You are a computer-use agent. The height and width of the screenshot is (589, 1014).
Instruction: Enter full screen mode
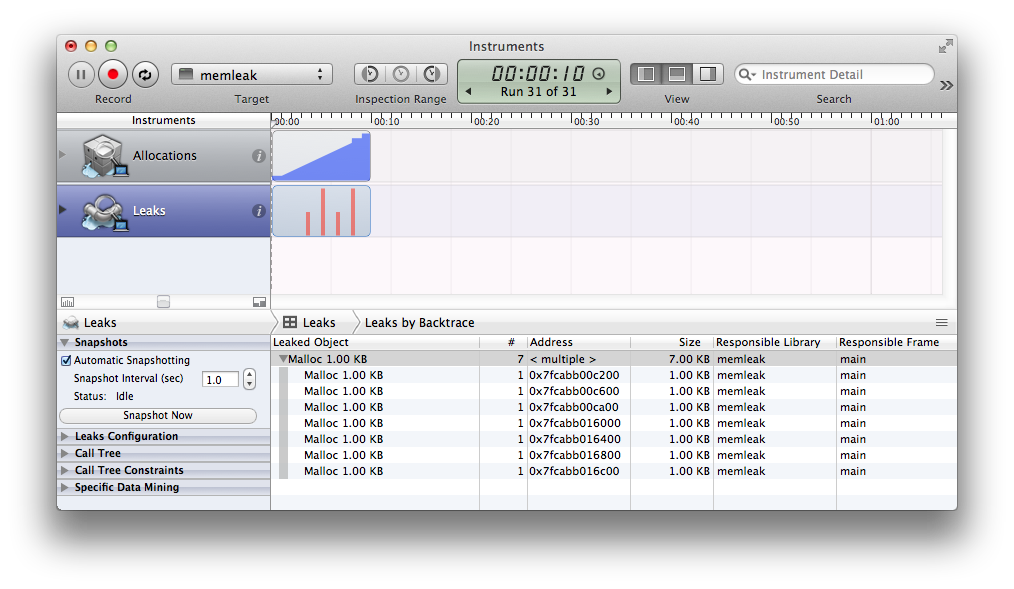946,46
